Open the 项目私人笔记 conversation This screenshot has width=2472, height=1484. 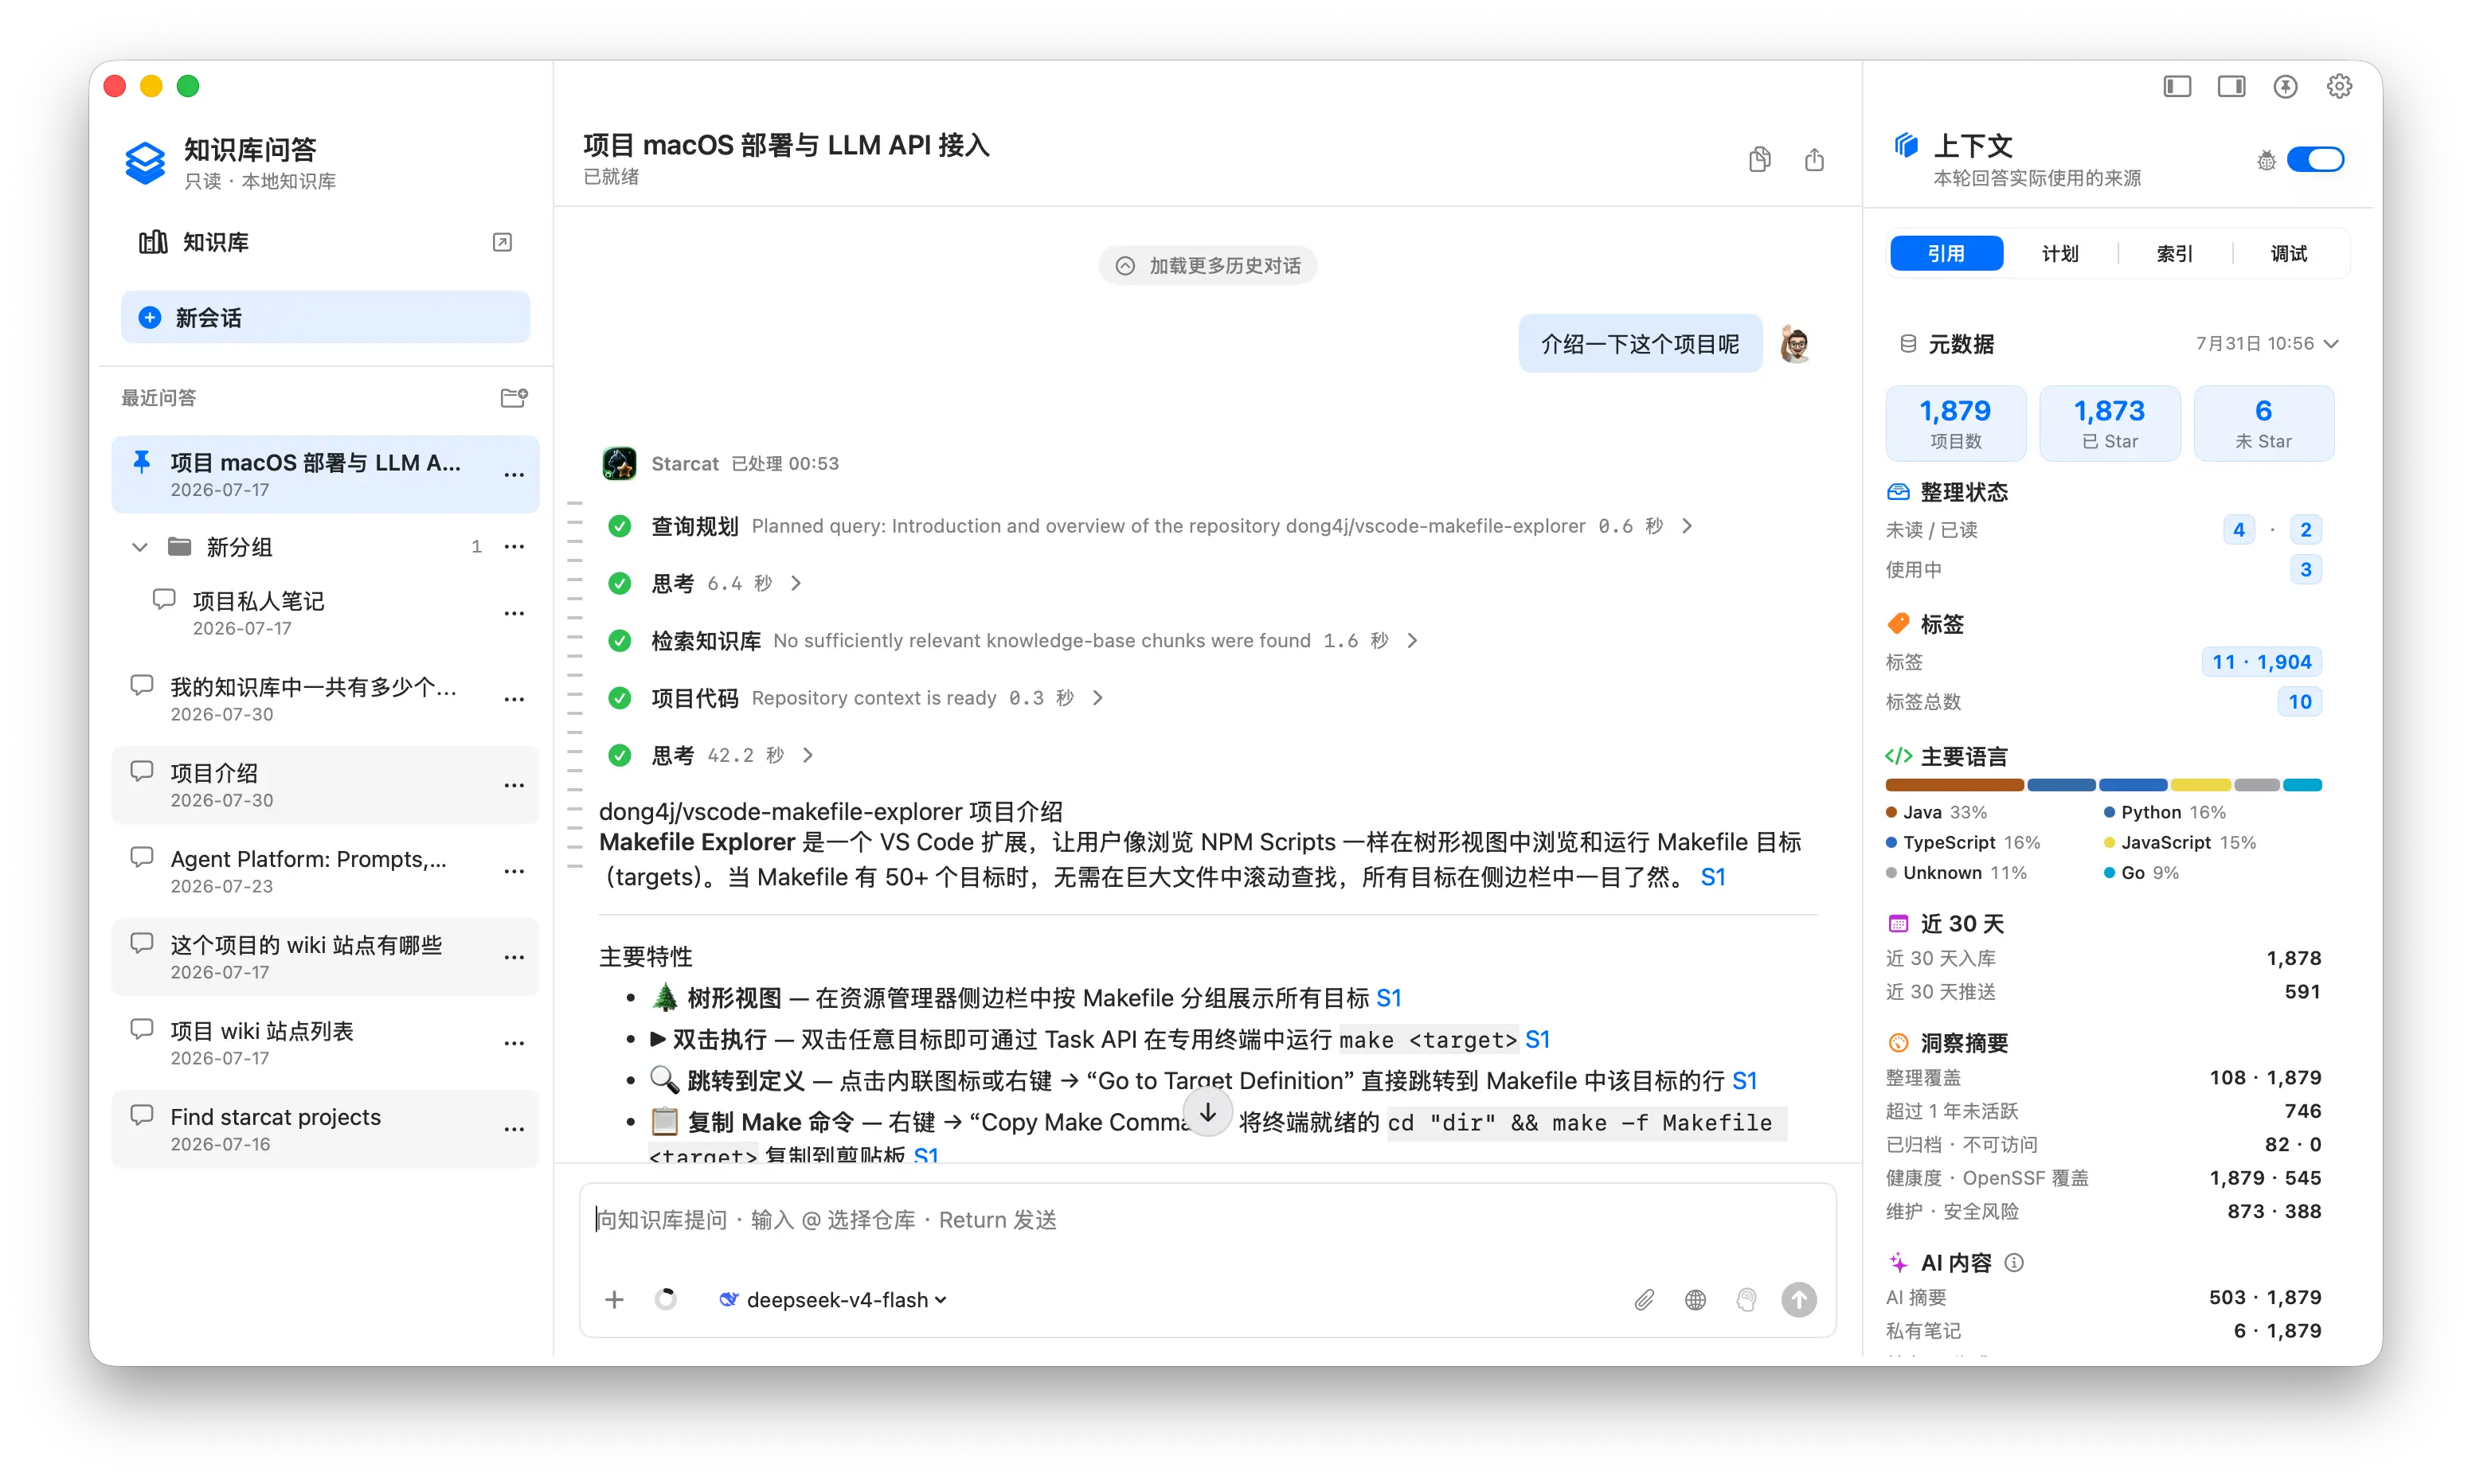pyautogui.click(x=325, y=613)
